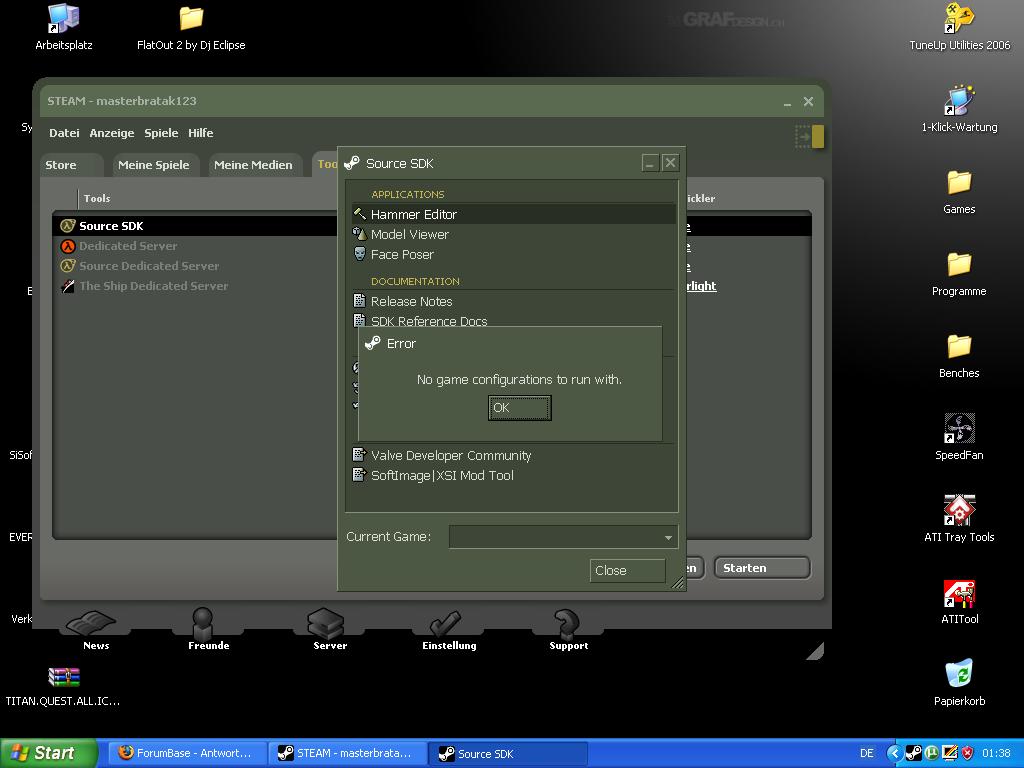
Task: Launch ATI Tray Tools shortcut
Action: pyautogui.click(x=959, y=519)
